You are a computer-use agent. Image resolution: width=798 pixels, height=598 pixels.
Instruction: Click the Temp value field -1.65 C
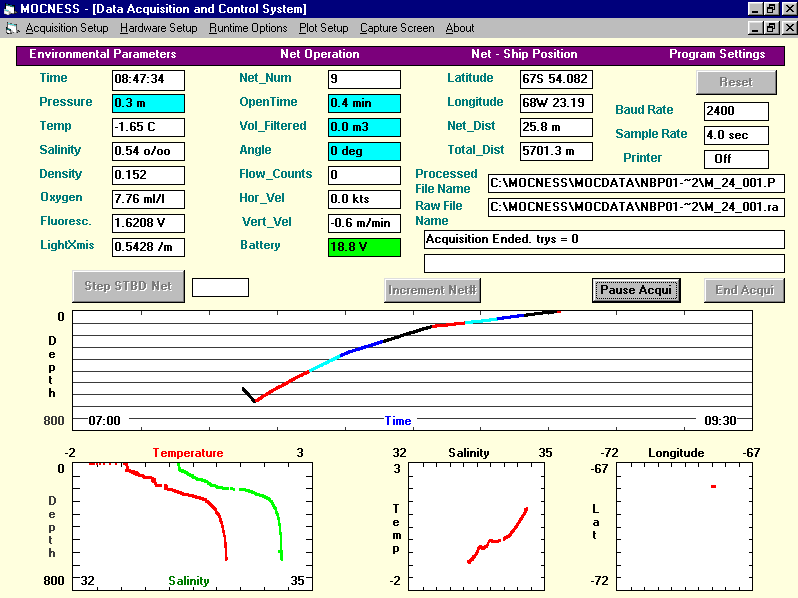pyautogui.click(x=148, y=127)
